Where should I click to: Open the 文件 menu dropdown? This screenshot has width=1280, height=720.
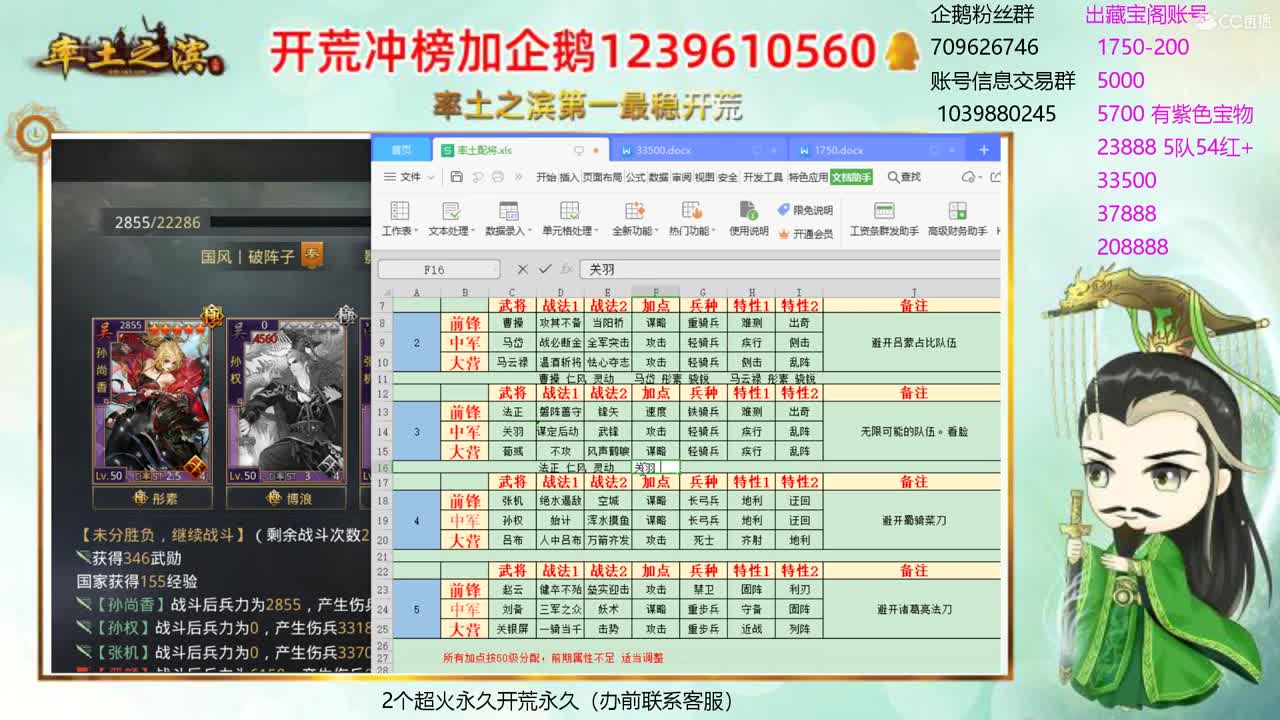tap(410, 177)
